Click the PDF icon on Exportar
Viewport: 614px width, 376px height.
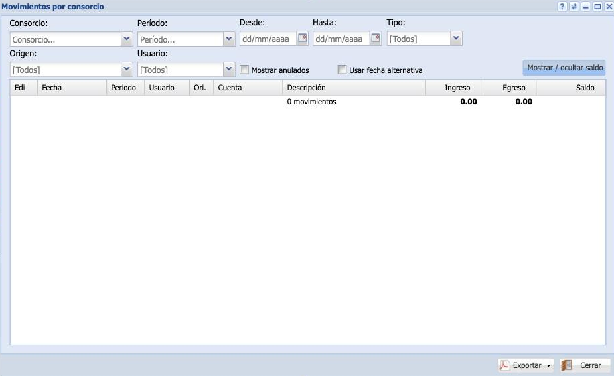click(504, 365)
